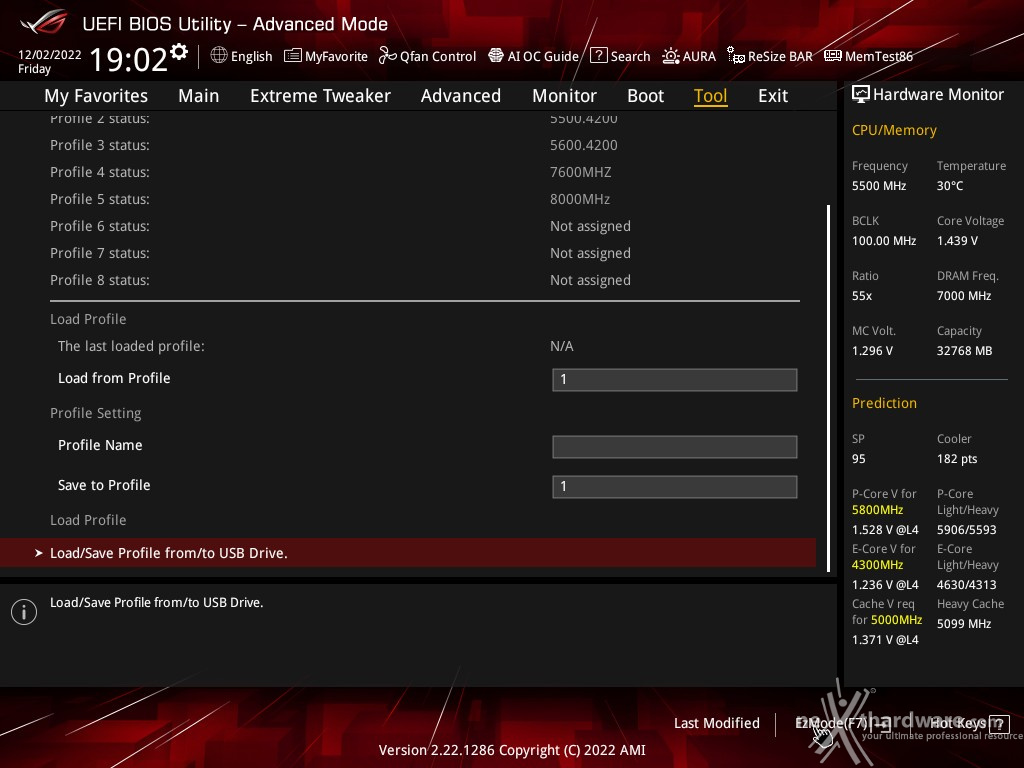The image size is (1024, 768).
Task: Select Profile 6 status label
Action: click(100, 226)
